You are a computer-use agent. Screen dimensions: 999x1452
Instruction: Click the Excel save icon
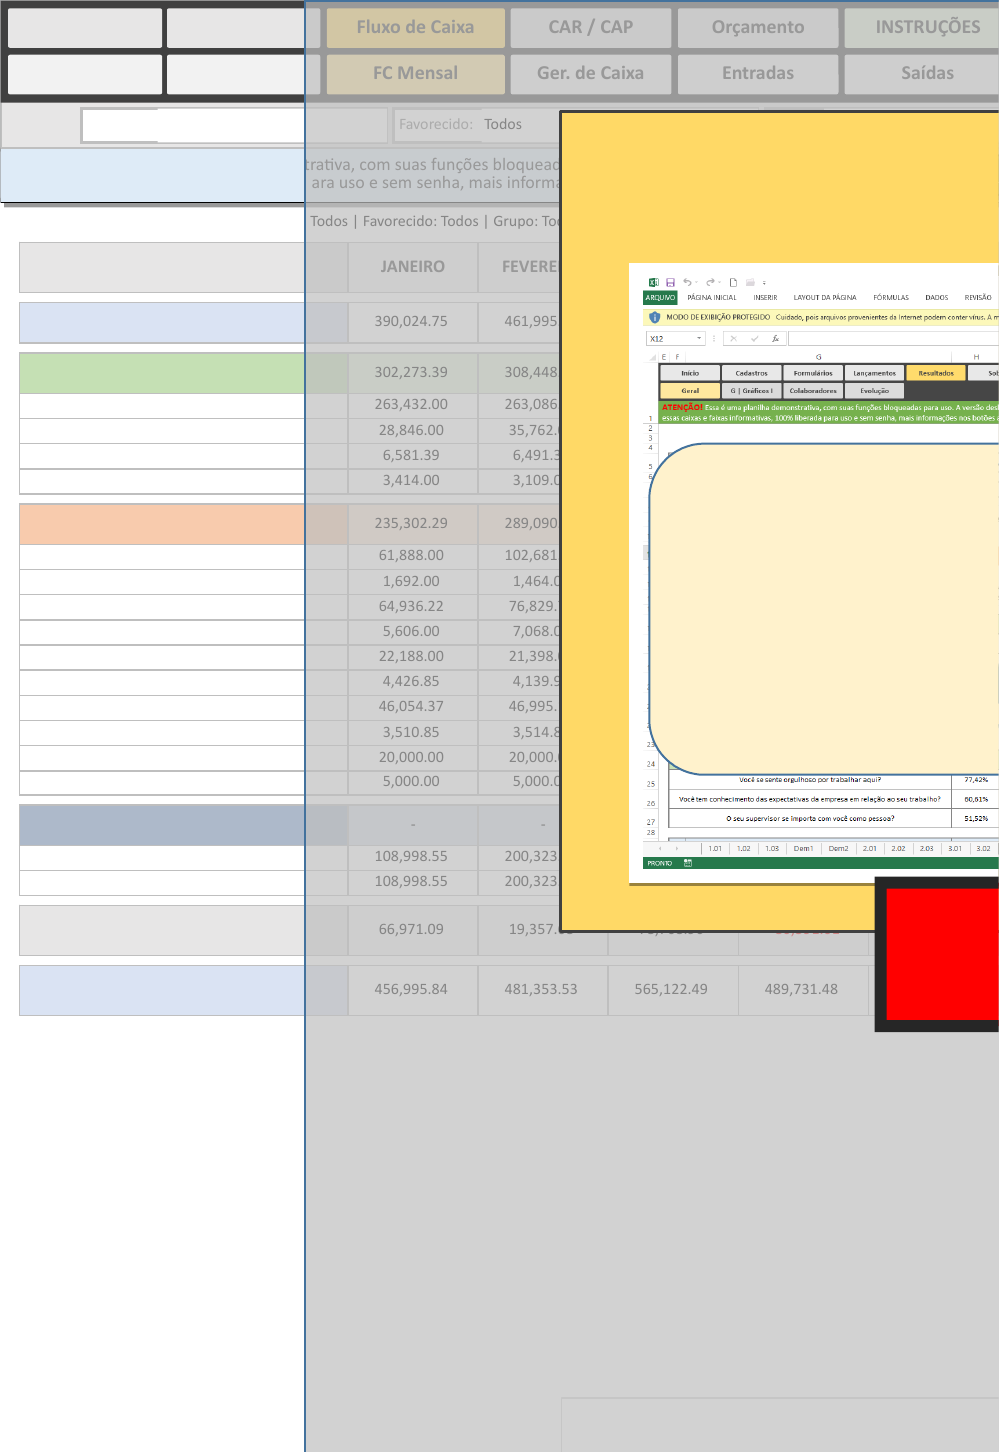click(670, 283)
